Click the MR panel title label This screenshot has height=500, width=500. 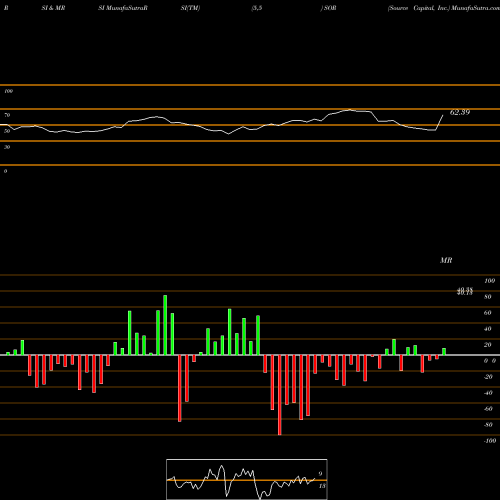point(446,260)
